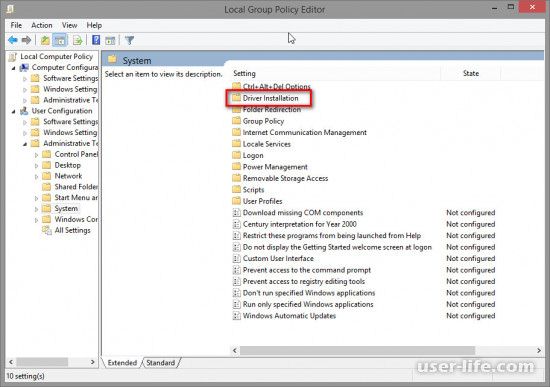Click right arrow of tree pane scrollbar
The image size is (550, 387).
pyautogui.click(x=93, y=362)
